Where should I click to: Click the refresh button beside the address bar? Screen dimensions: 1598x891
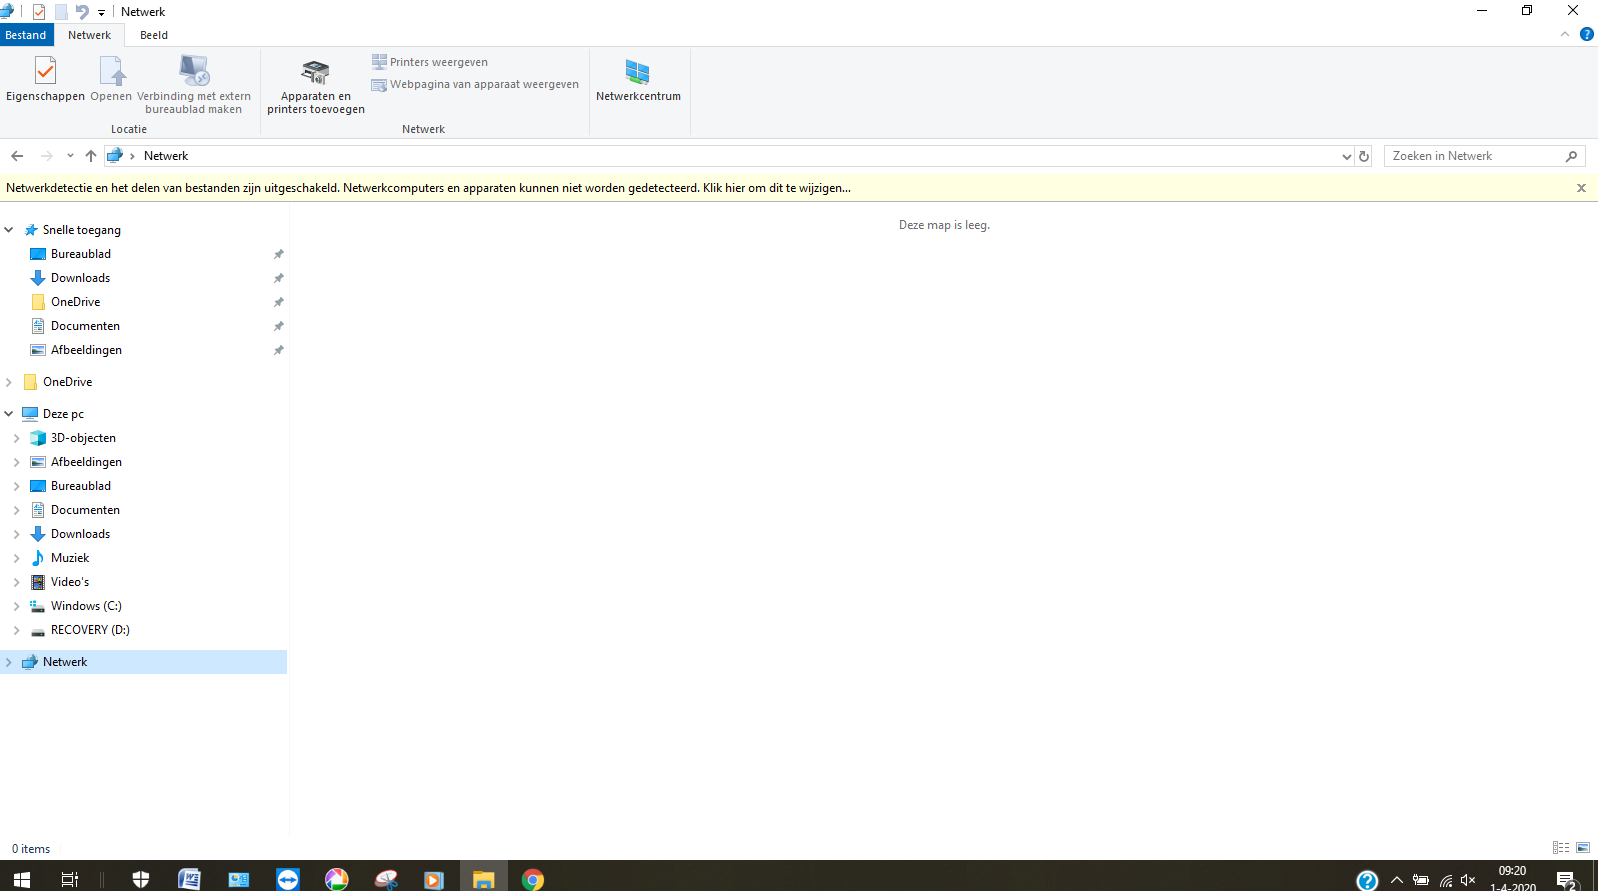1364,156
